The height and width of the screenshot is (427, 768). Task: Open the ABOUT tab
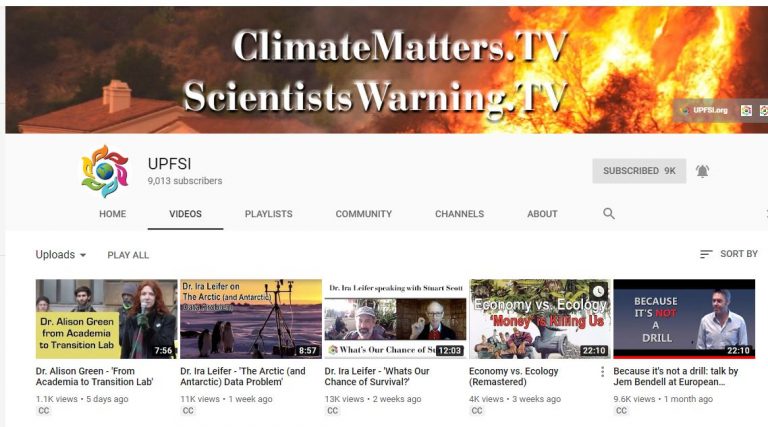(x=542, y=214)
